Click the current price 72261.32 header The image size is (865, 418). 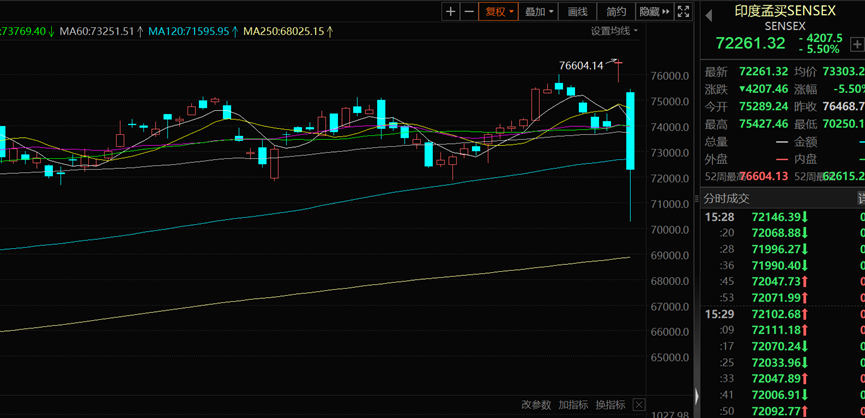click(750, 43)
